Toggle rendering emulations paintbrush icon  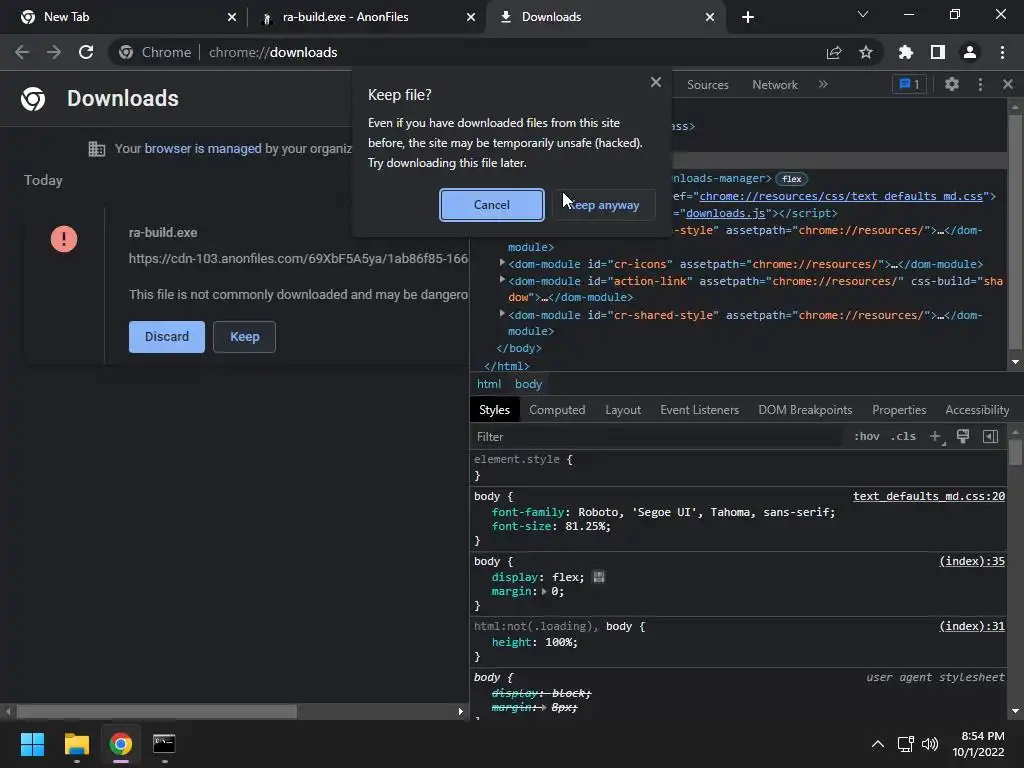click(963, 437)
